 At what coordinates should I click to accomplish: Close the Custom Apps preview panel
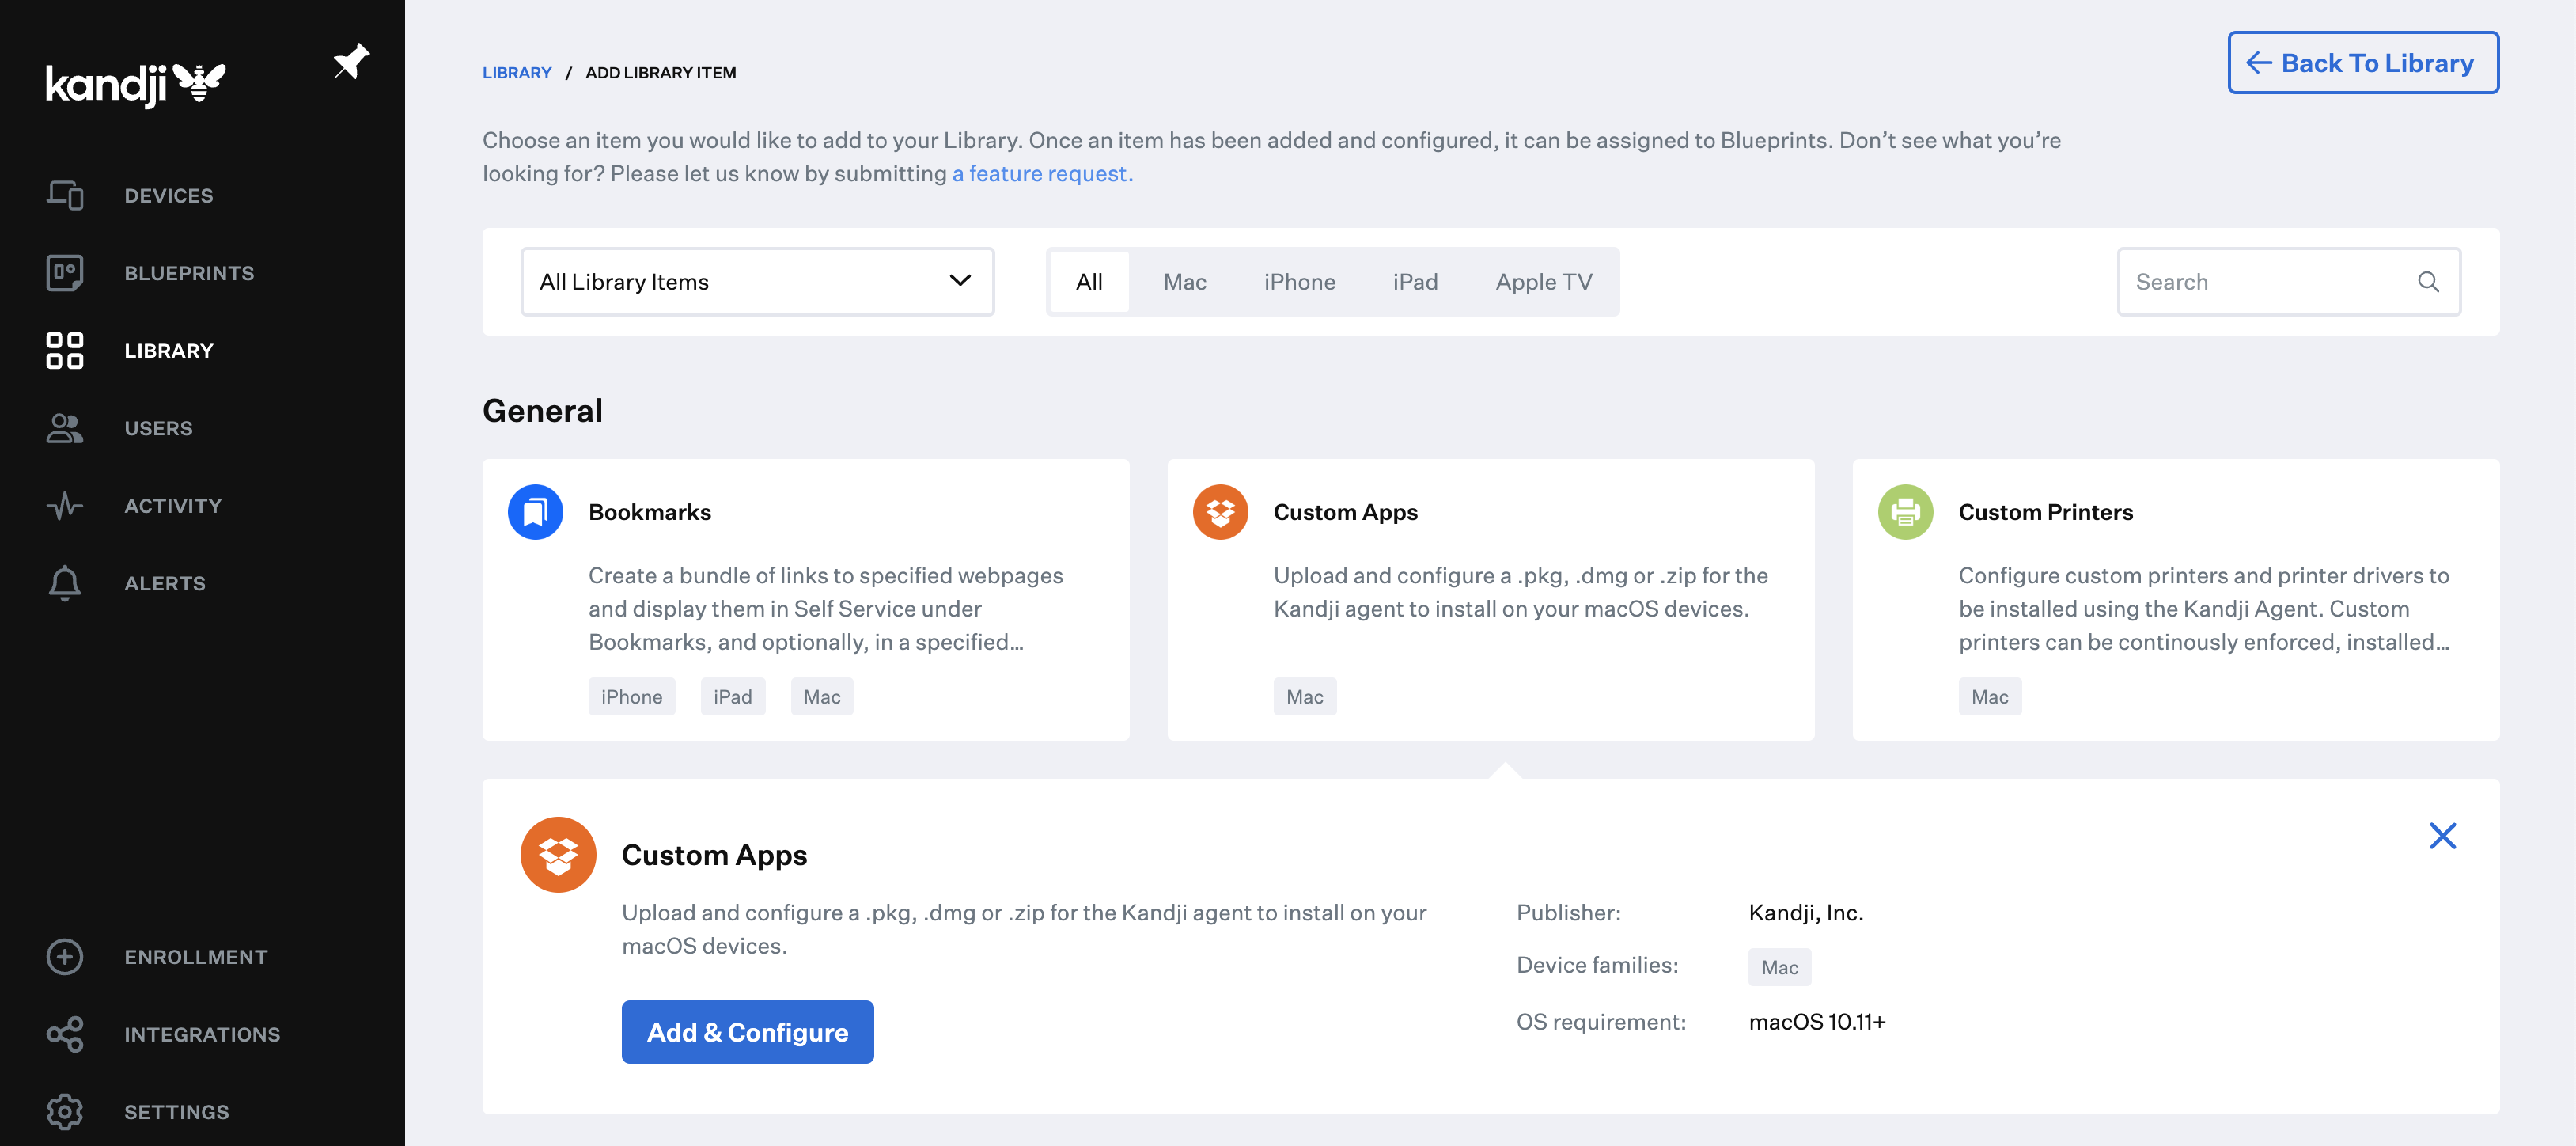[2443, 833]
